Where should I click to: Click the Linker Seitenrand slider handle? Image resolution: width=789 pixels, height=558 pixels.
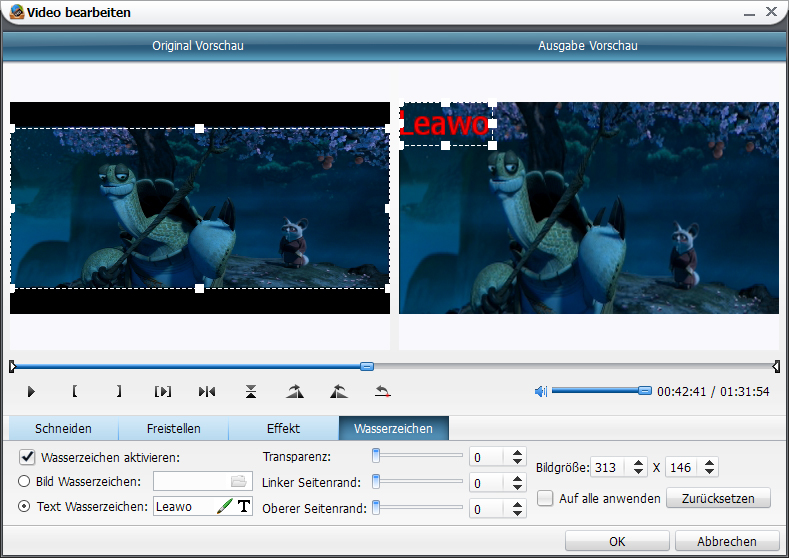[376, 482]
